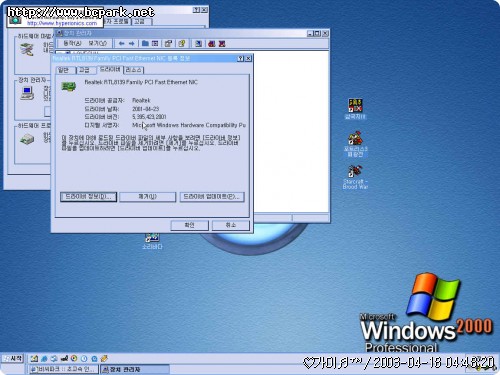
Task: Select the 포트리스 desktop icon
Action: (355, 144)
